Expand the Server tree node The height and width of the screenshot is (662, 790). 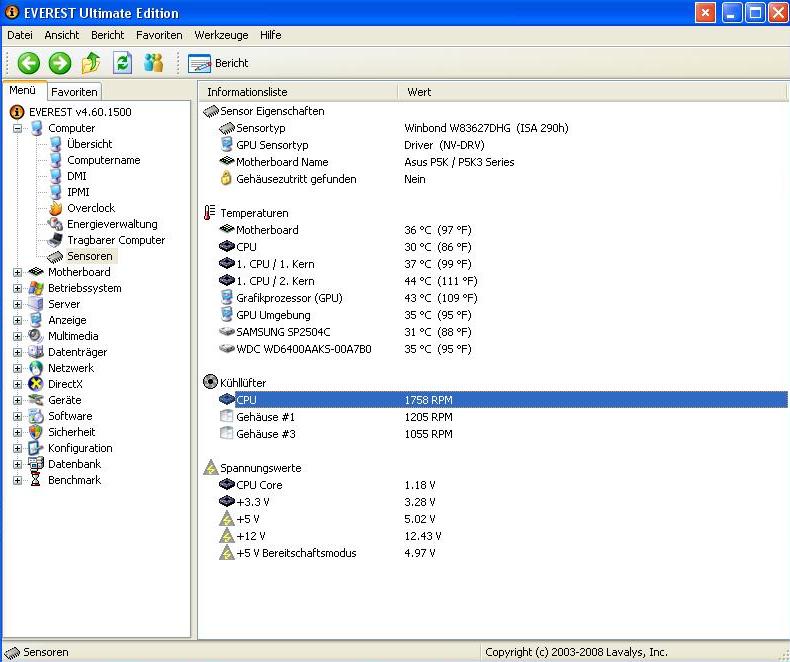coord(18,304)
